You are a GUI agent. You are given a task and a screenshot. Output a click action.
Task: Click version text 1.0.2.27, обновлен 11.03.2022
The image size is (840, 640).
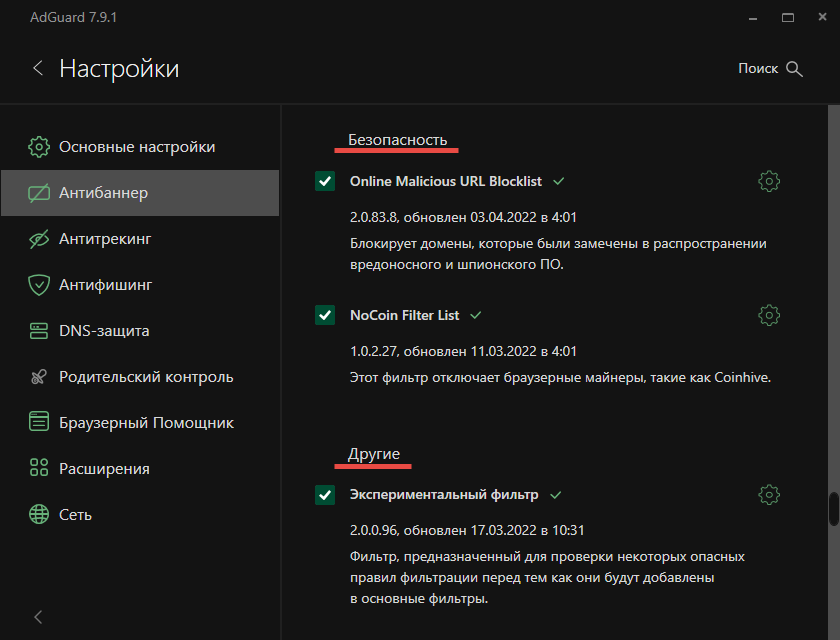[x=463, y=351]
